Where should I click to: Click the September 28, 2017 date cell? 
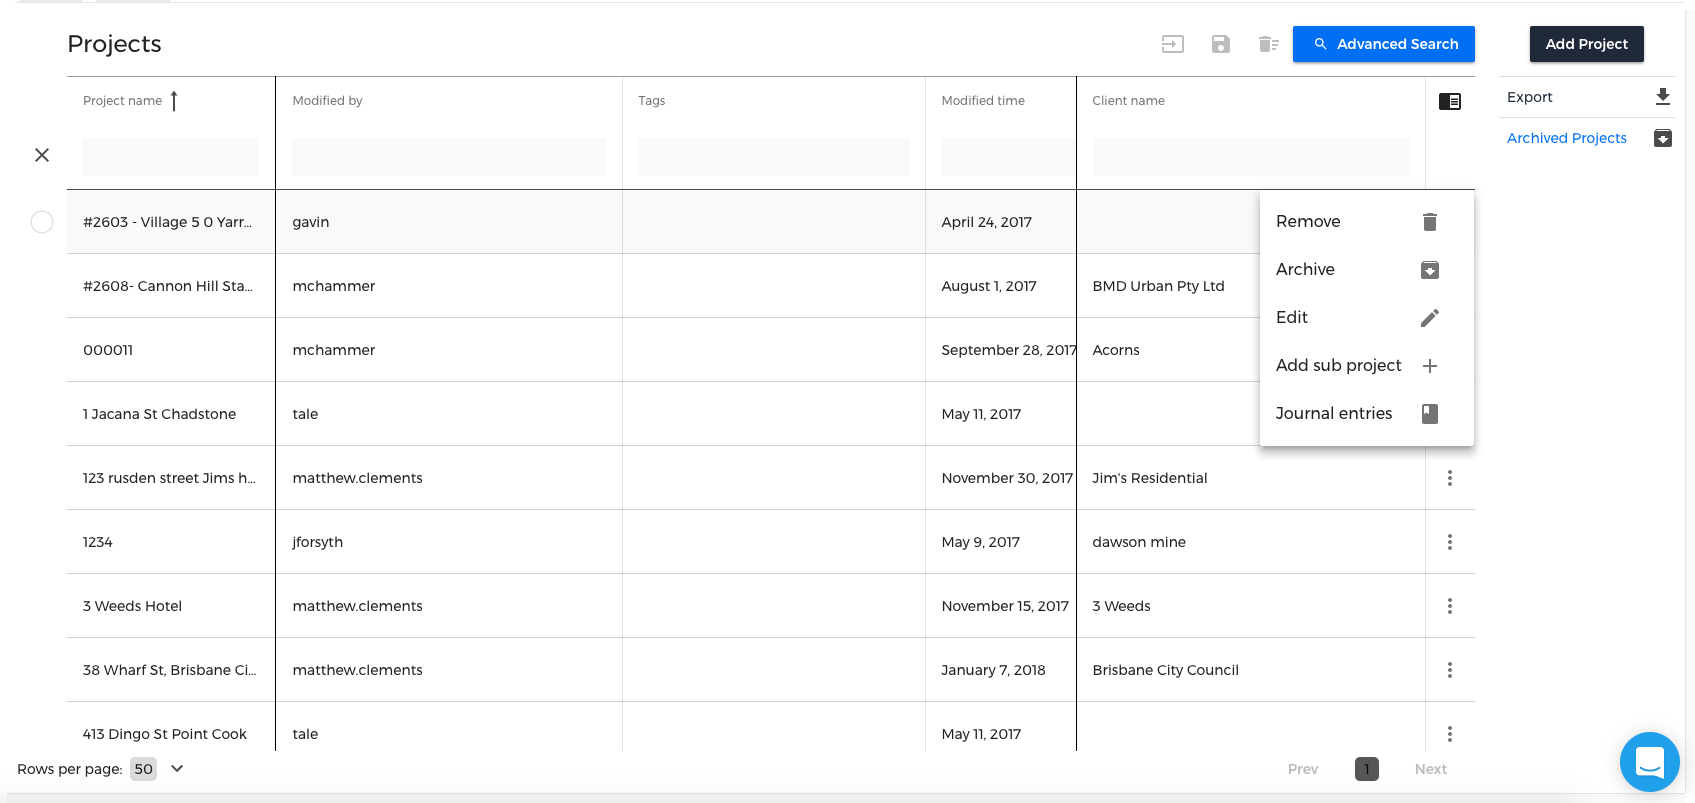(1008, 350)
